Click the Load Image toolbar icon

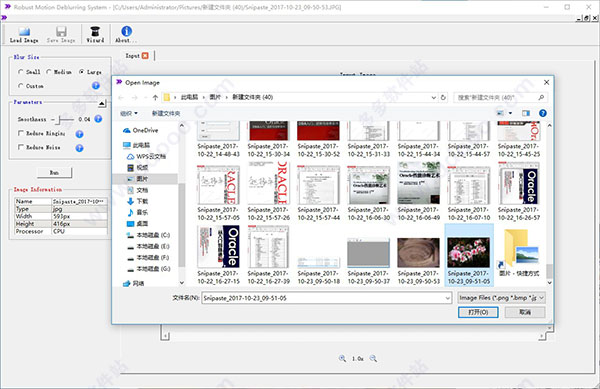(24, 34)
